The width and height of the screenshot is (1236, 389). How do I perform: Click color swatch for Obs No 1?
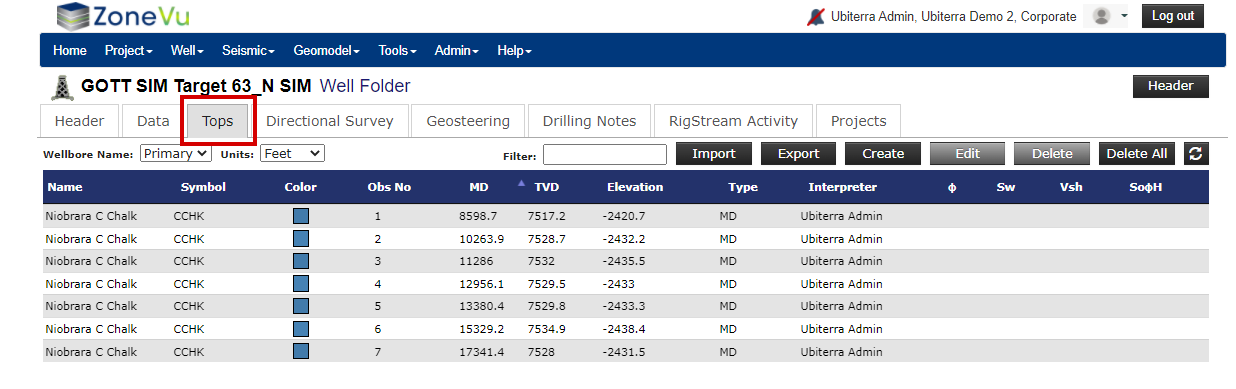point(300,216)
